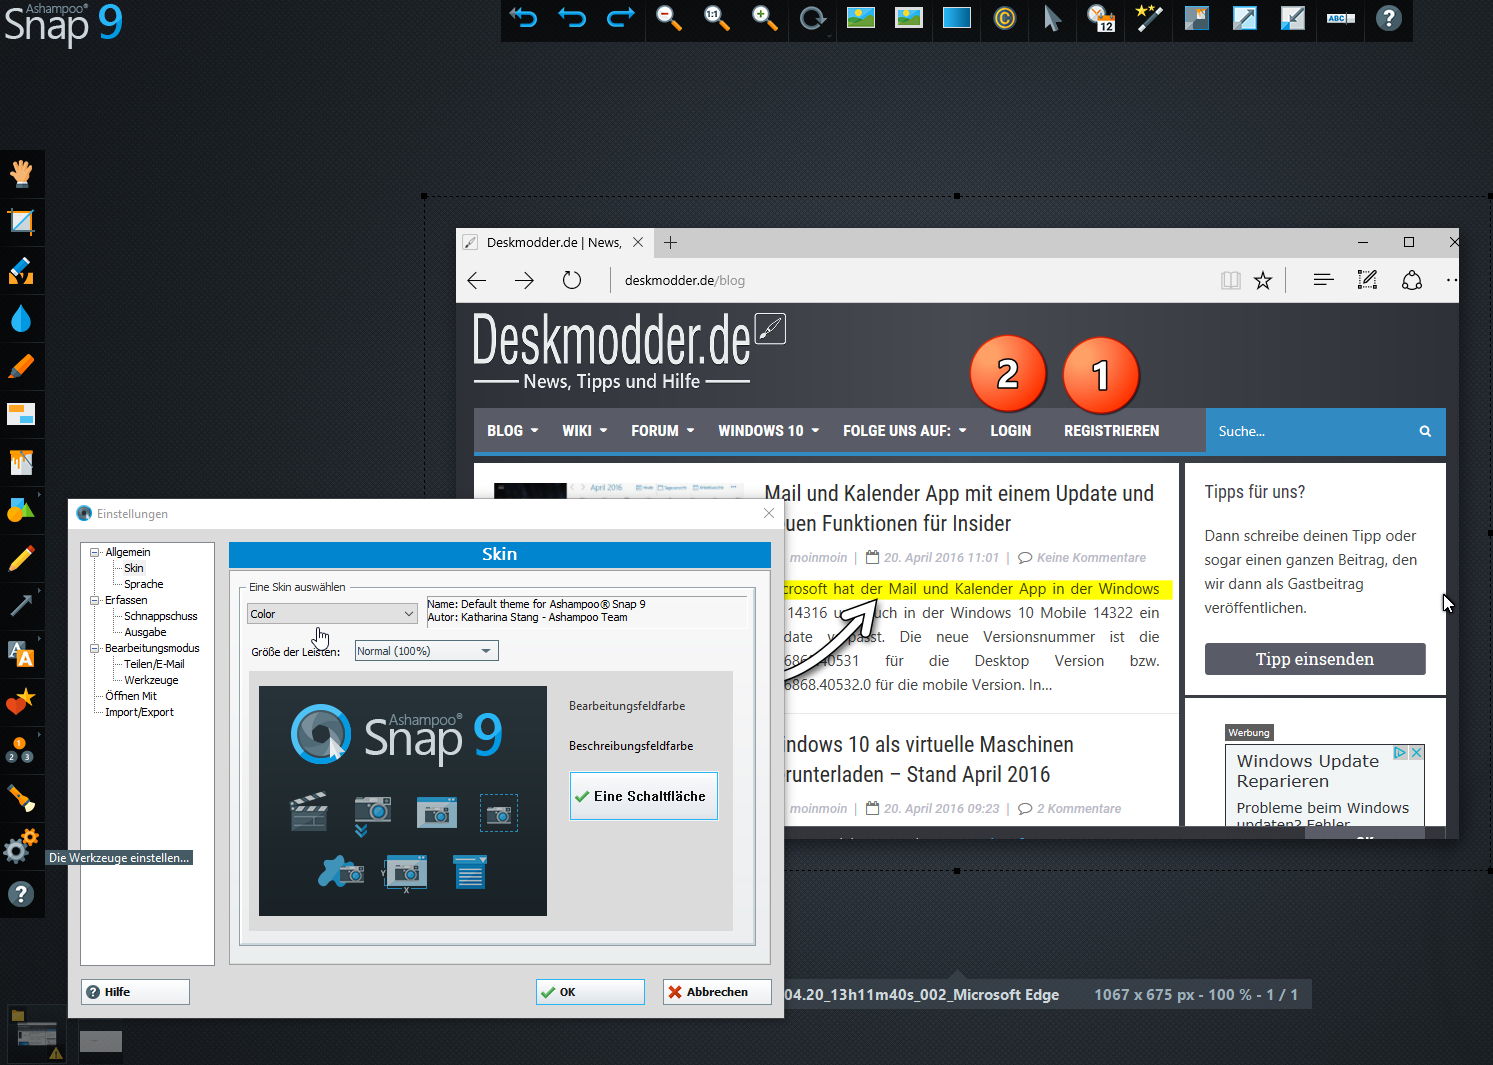Open the BLOG dropdown menu in Edge

pyautogui.click(x=512, y=431)
